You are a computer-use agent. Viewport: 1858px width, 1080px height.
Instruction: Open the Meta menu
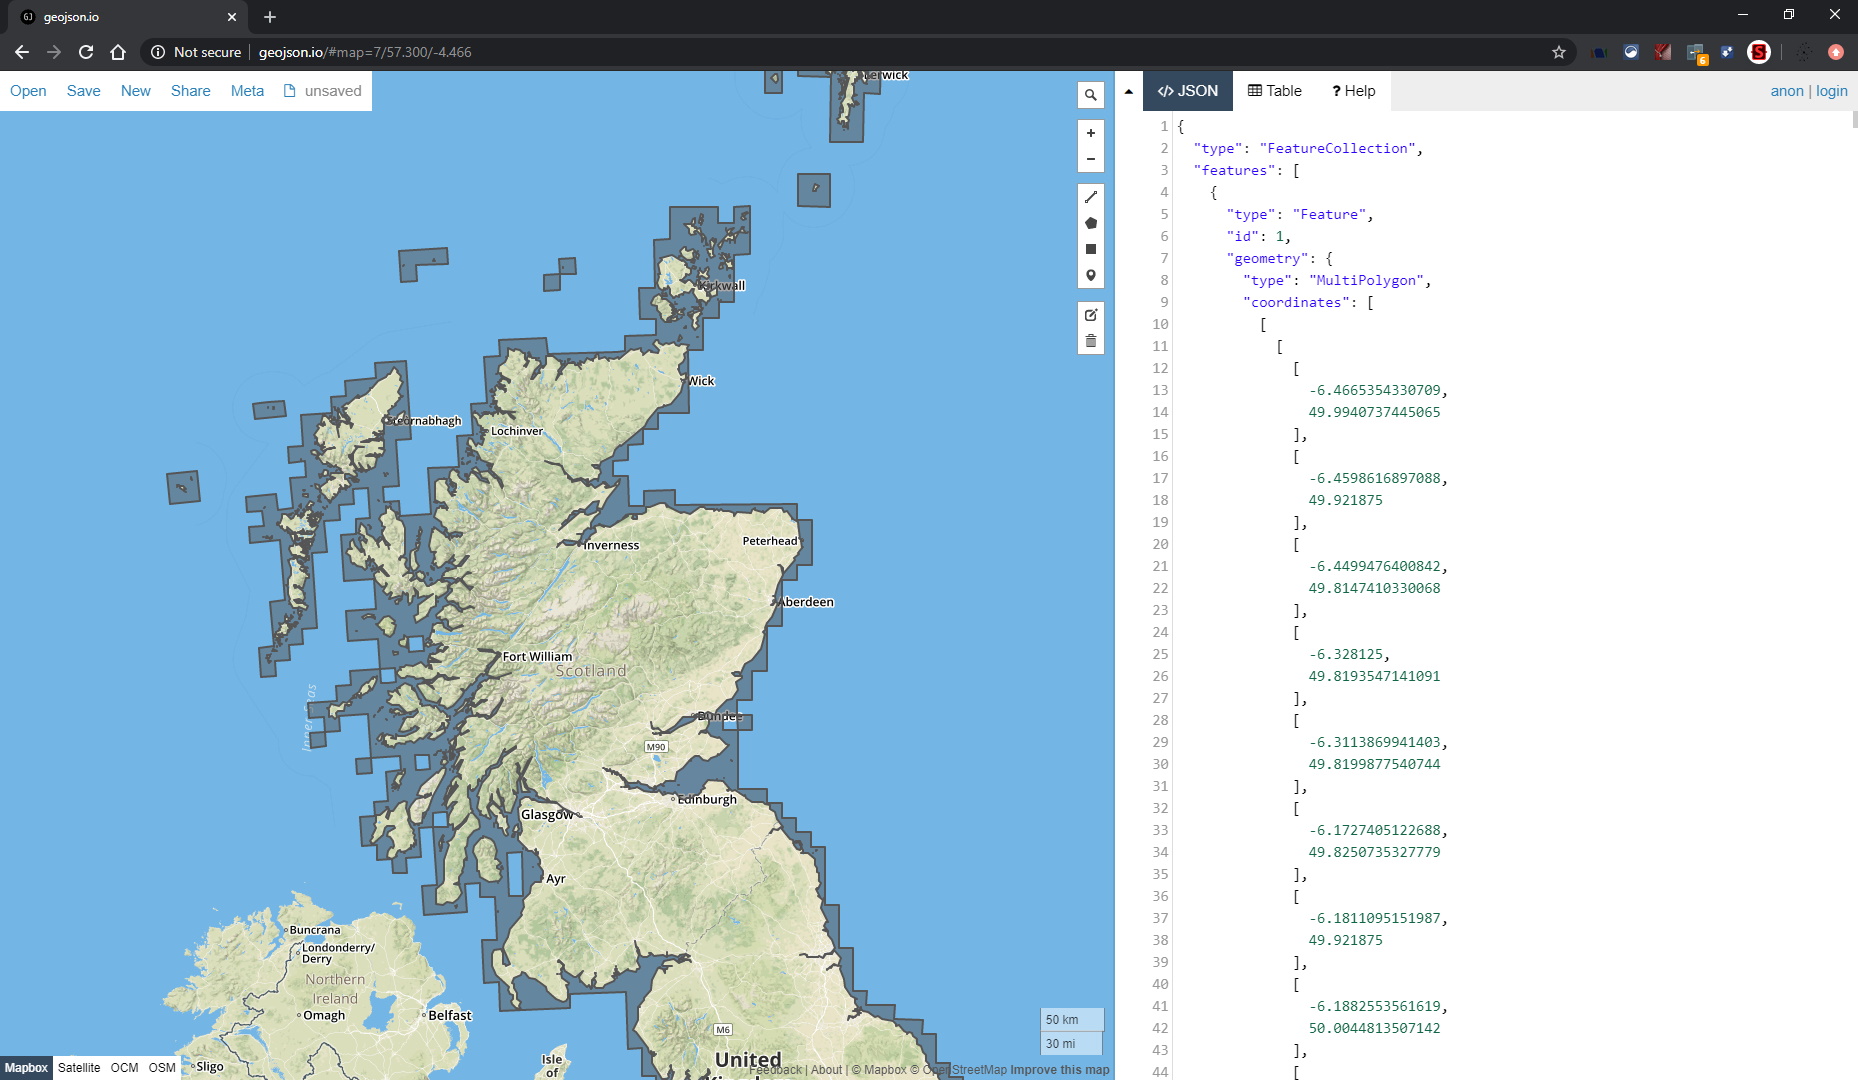tap(248, 91)
